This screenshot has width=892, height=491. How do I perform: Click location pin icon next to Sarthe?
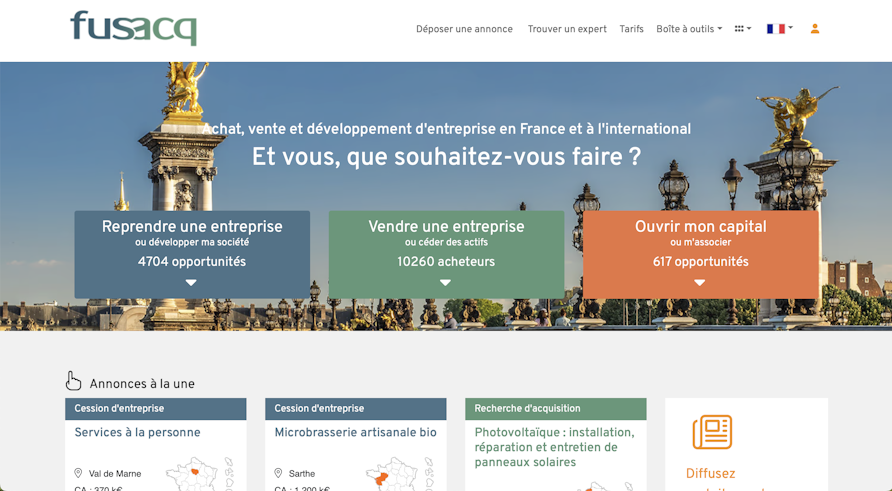click(x=278, y=473)
